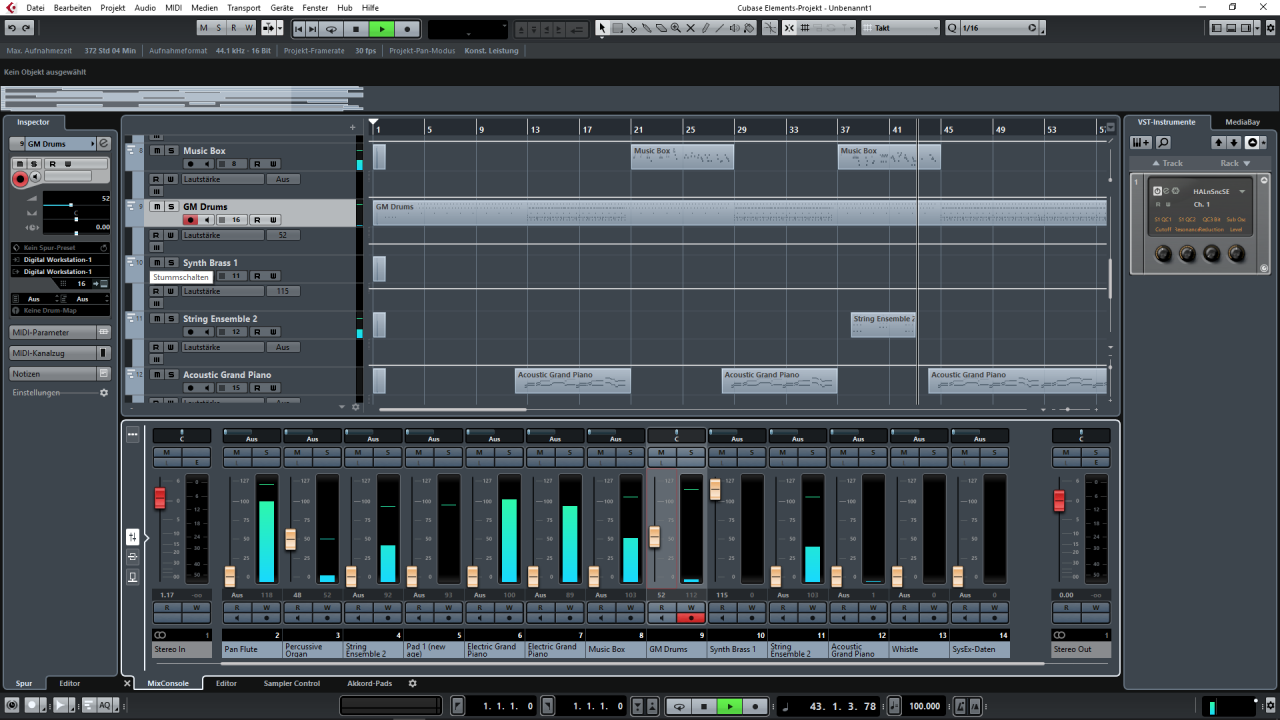Open the MixConsole tabs settings gear
The width and height of the screenshot is (1280, 720).
click(x=412, y=684)
